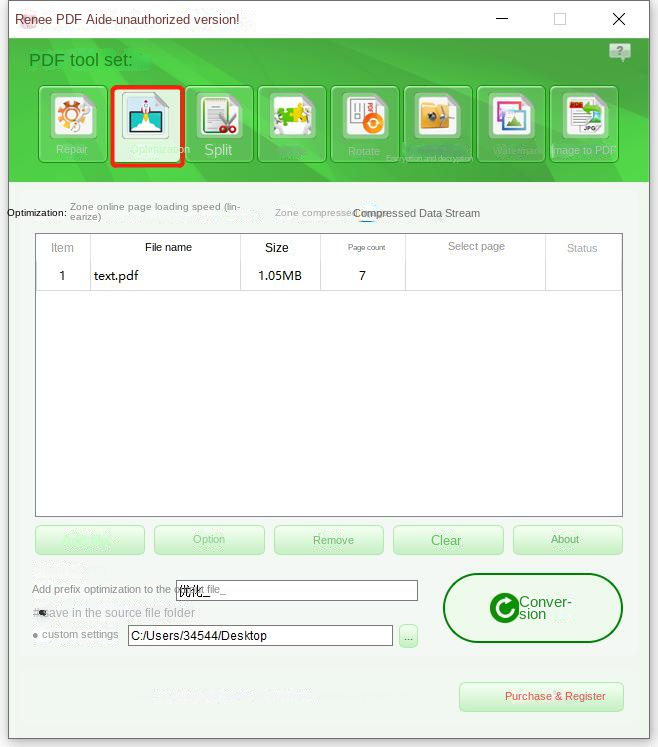
Task: Select the Rotate PDF tool
Action: 364,124
